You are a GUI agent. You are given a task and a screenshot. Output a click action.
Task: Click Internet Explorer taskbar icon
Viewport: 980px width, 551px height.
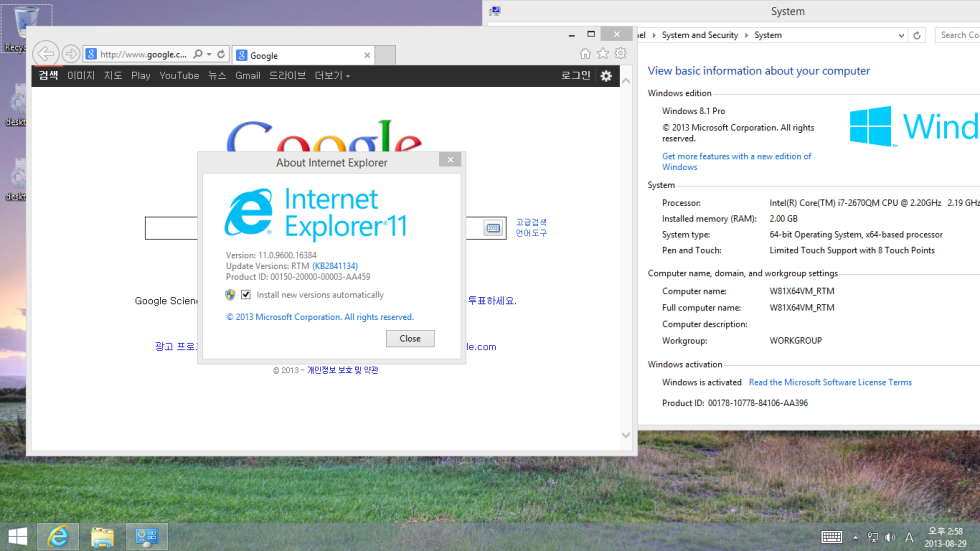point(58,537)
